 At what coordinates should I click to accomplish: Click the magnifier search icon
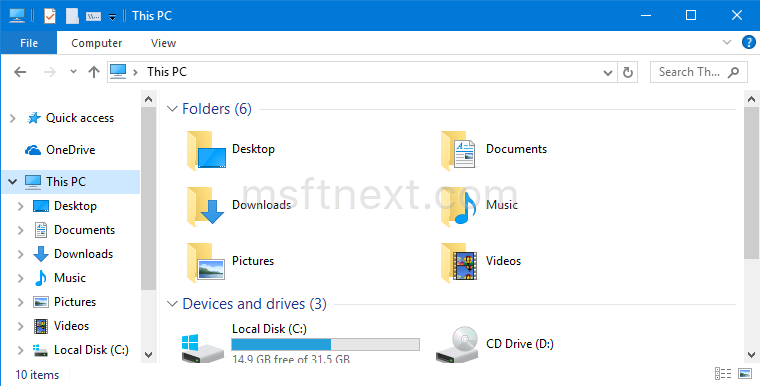[734, 72]
